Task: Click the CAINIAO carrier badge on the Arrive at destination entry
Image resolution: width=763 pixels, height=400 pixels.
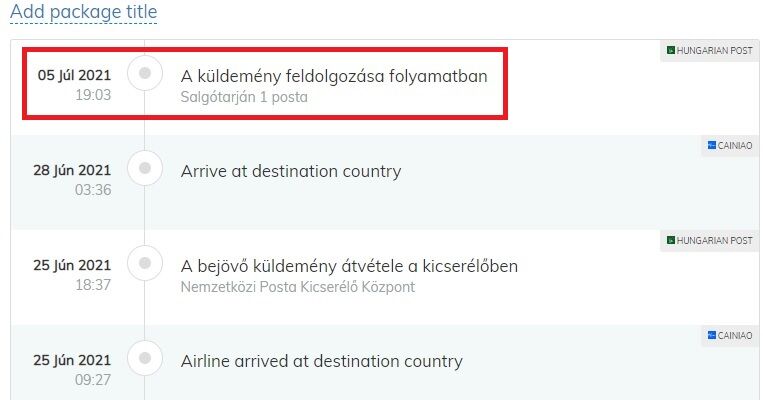Action: (729, 145)
